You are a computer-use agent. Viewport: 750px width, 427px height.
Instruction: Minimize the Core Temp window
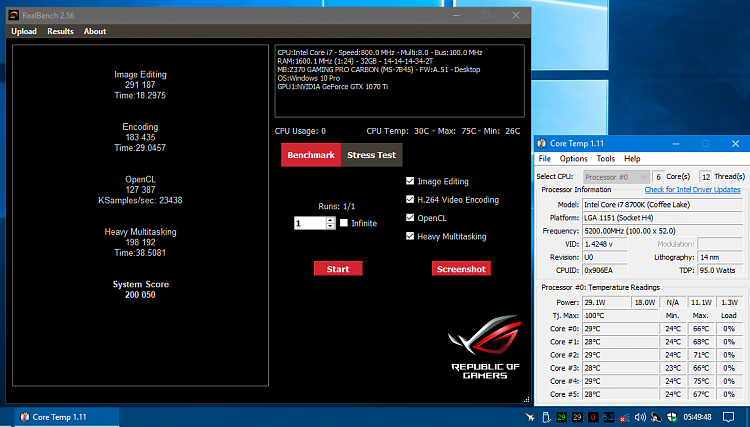tap(676, 143)
